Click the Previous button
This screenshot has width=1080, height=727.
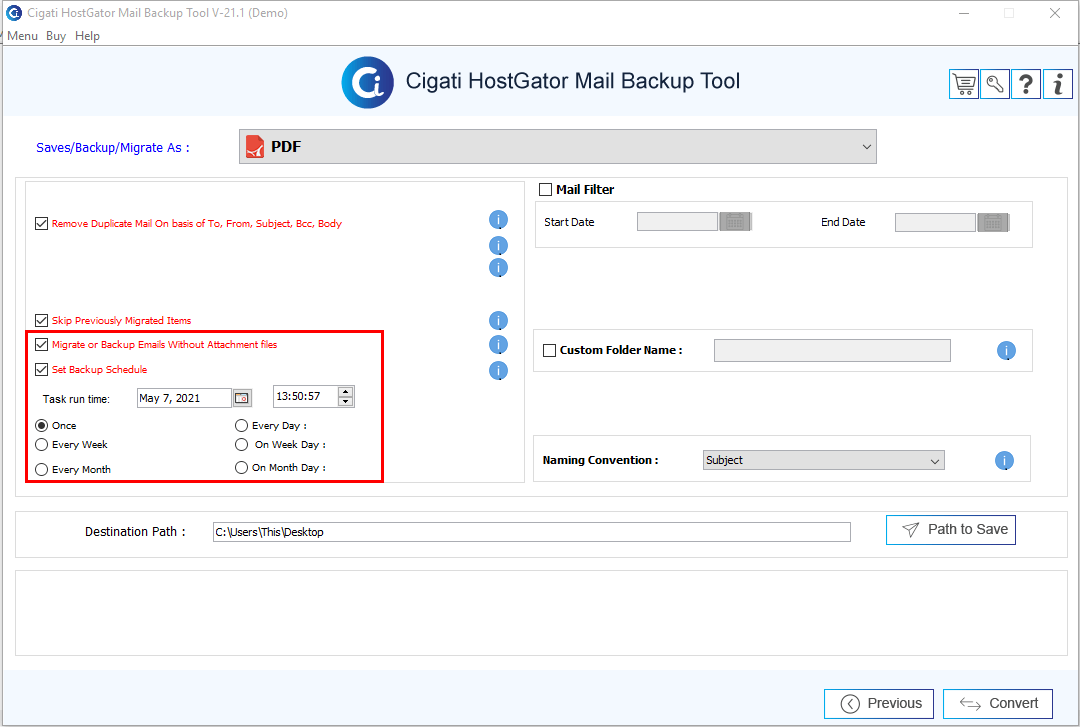(879, 704)
